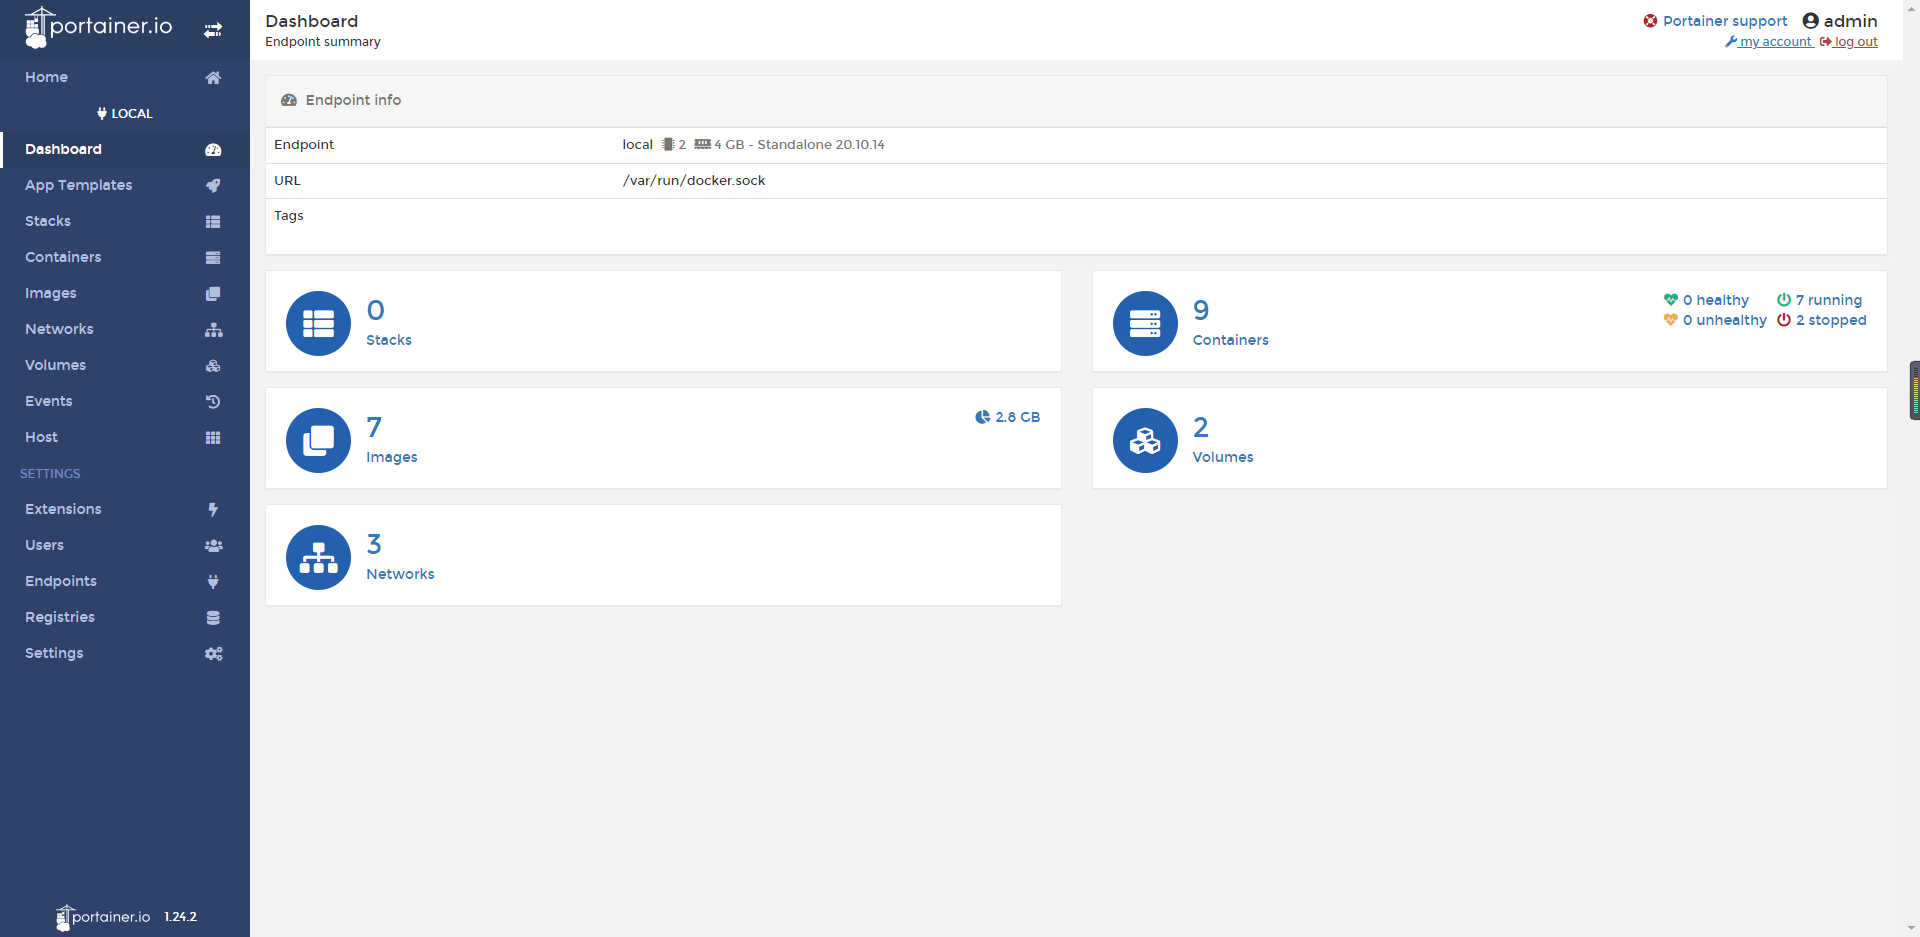The height and width of the screenshot is (937, 1920).
Task: Toggle the sidebar collapse arrows icon
Action: click(x=213, y=30)
